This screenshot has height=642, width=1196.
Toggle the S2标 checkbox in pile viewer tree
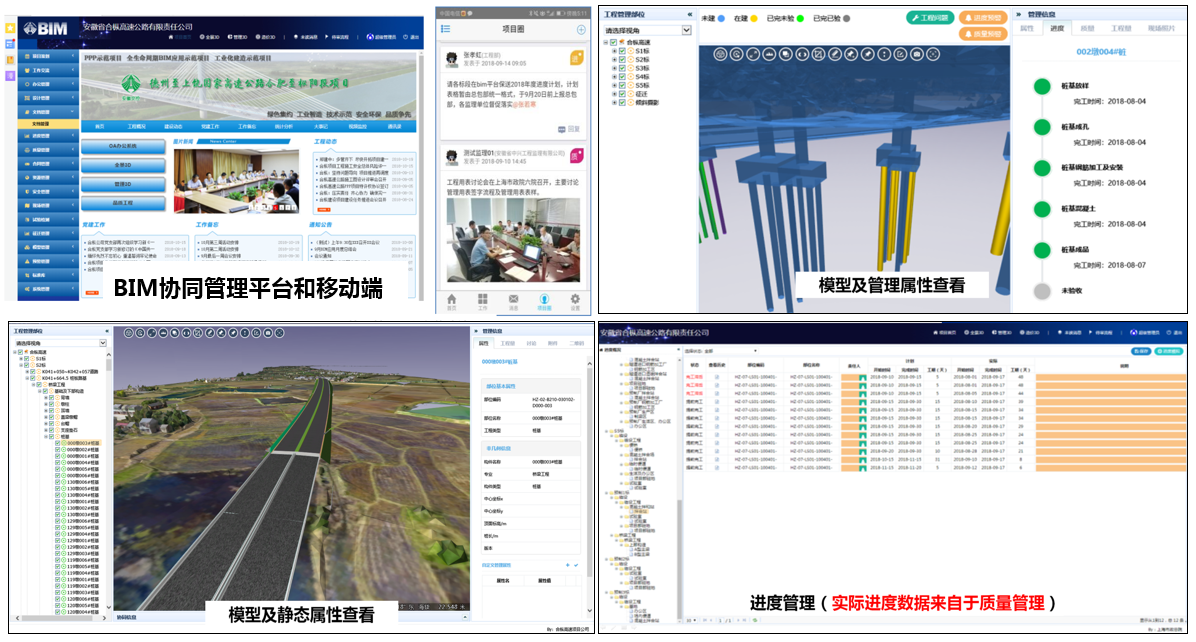[x=622, y=59]
